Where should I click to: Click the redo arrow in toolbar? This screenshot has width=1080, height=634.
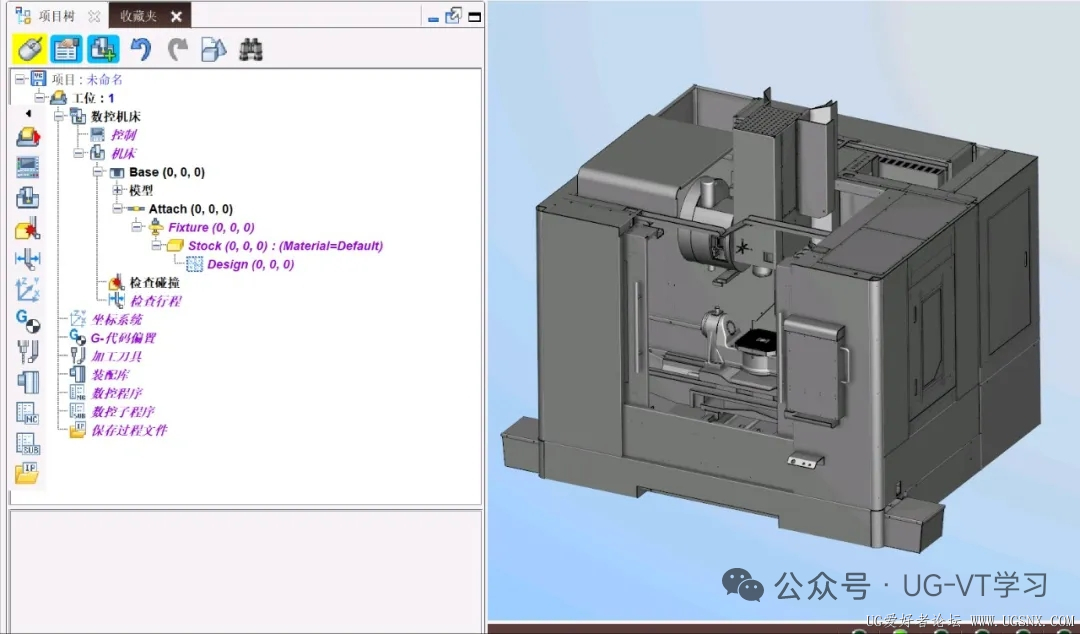(x=178, y=50)
